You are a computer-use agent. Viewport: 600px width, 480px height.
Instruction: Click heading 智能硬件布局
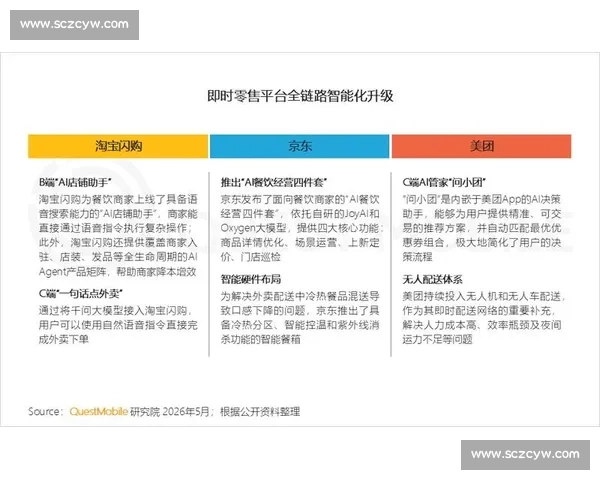pyautogui.click(x=251, y=279)
